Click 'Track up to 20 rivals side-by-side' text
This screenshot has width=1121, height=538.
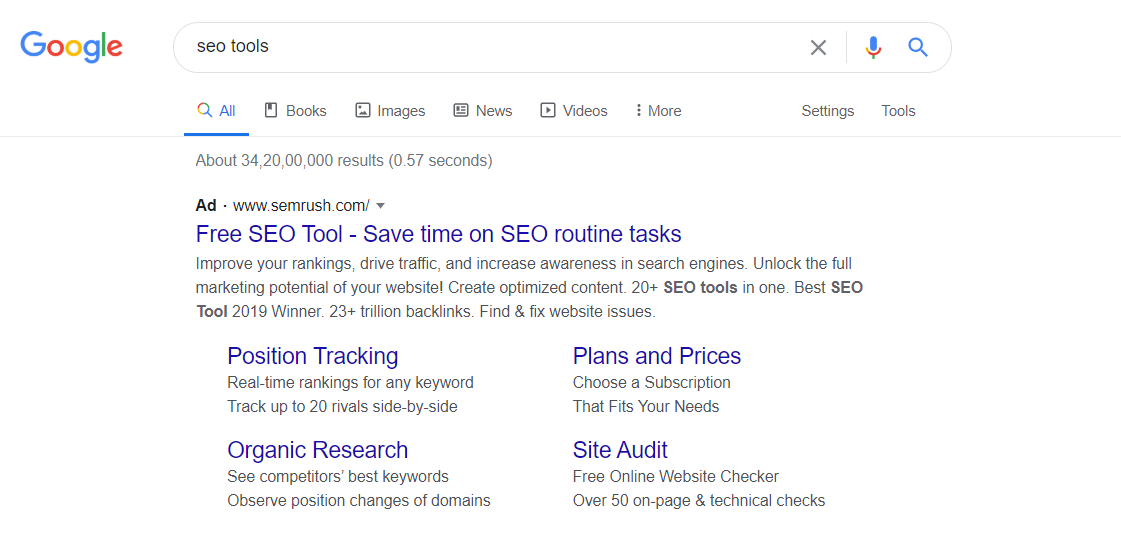click(342, 407)
